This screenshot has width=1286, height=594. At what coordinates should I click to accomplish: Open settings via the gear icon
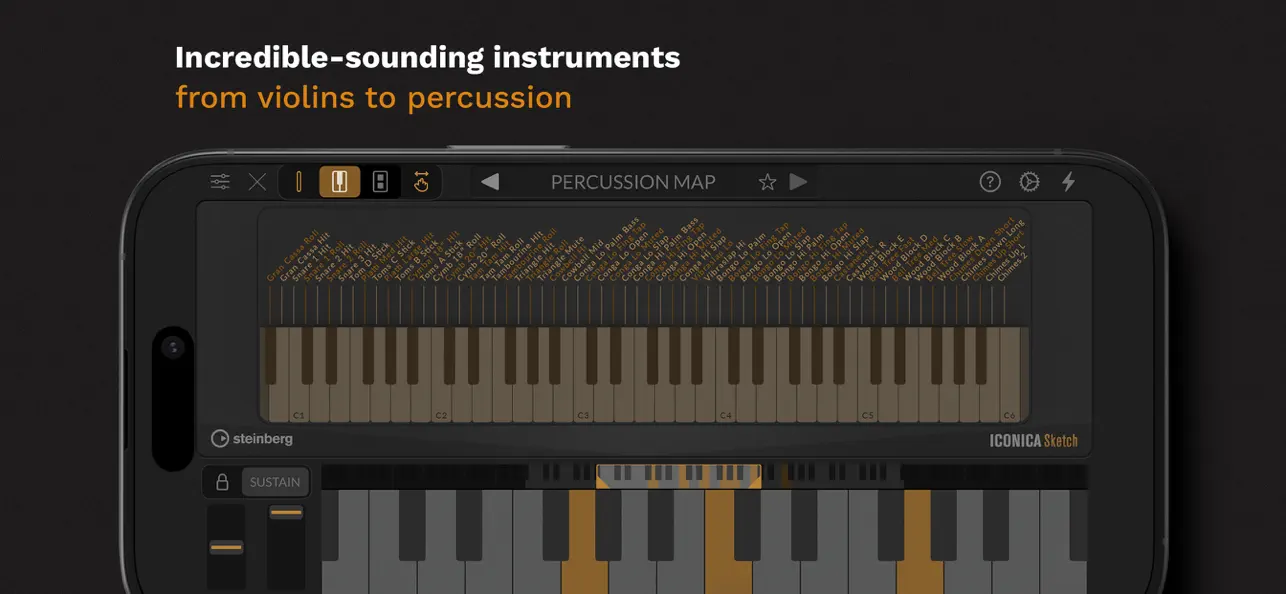tap(1029, 182)
